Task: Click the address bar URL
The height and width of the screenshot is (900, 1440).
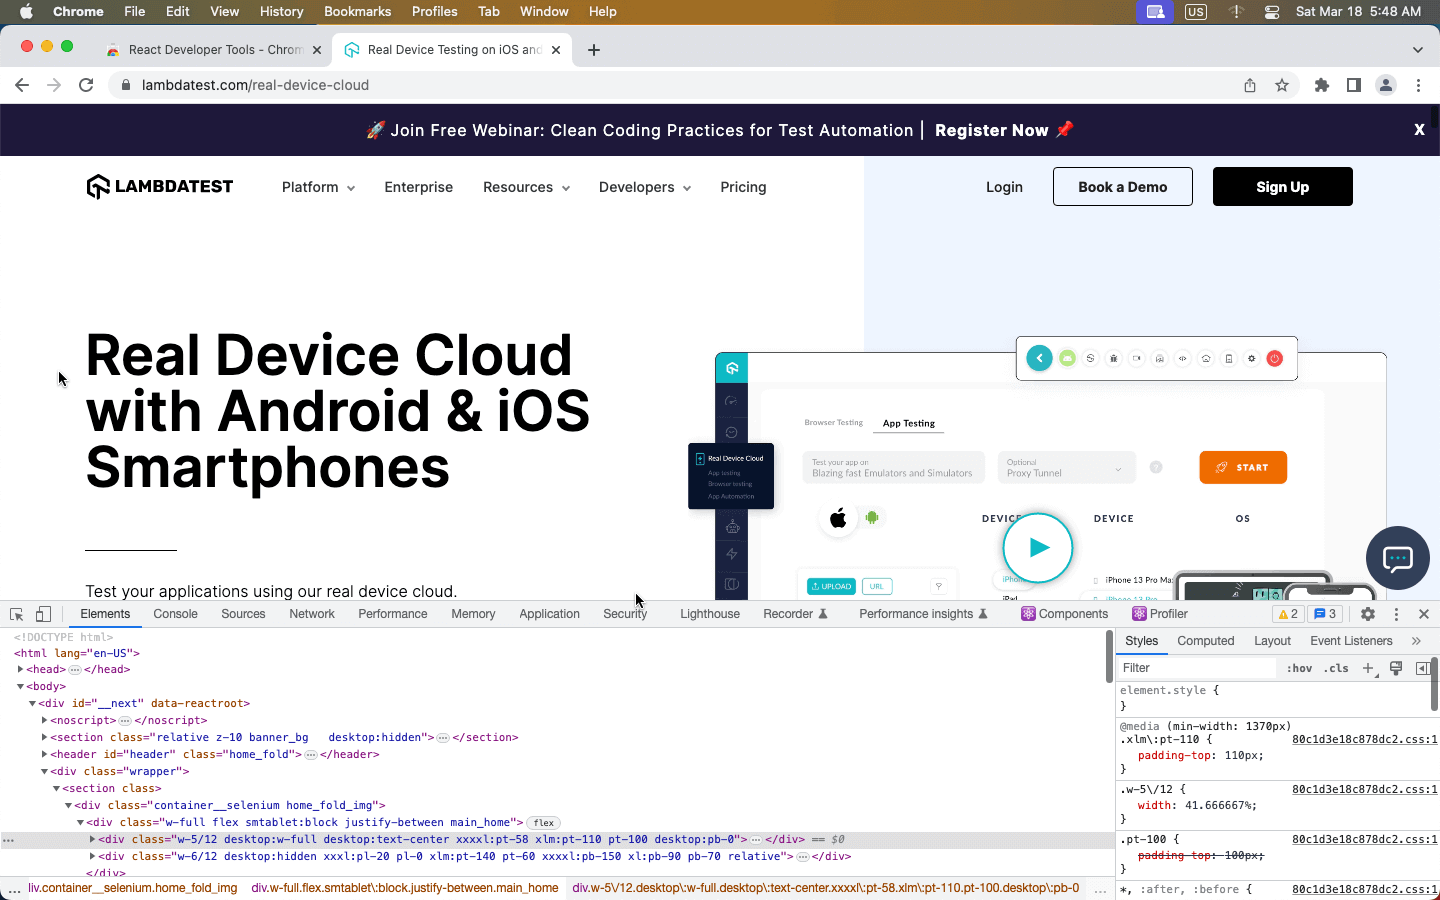Action: (x=255, y=85)
